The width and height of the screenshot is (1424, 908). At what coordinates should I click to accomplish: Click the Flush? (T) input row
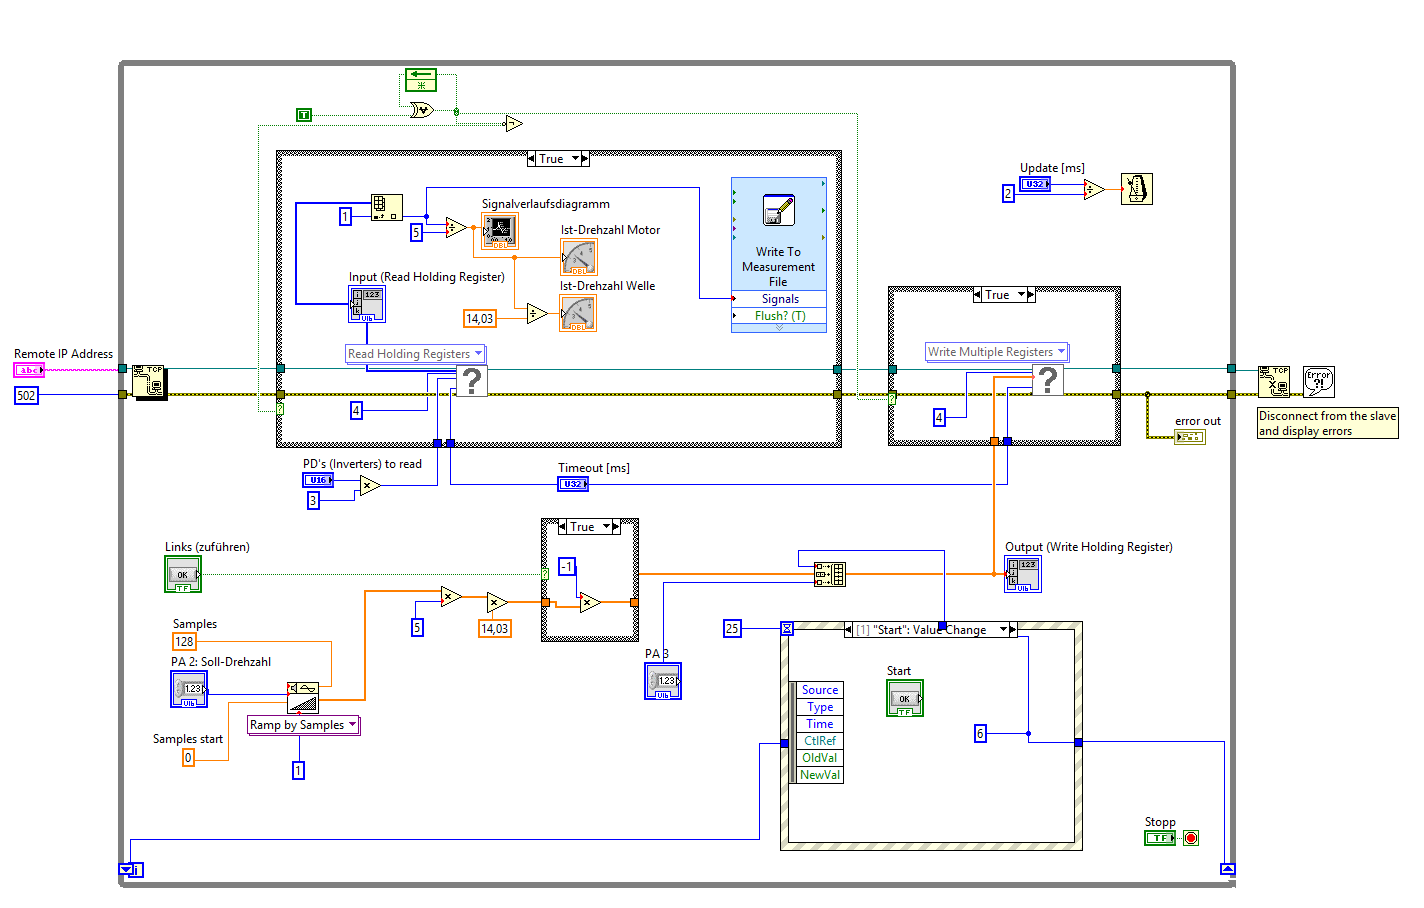[779, 315]
